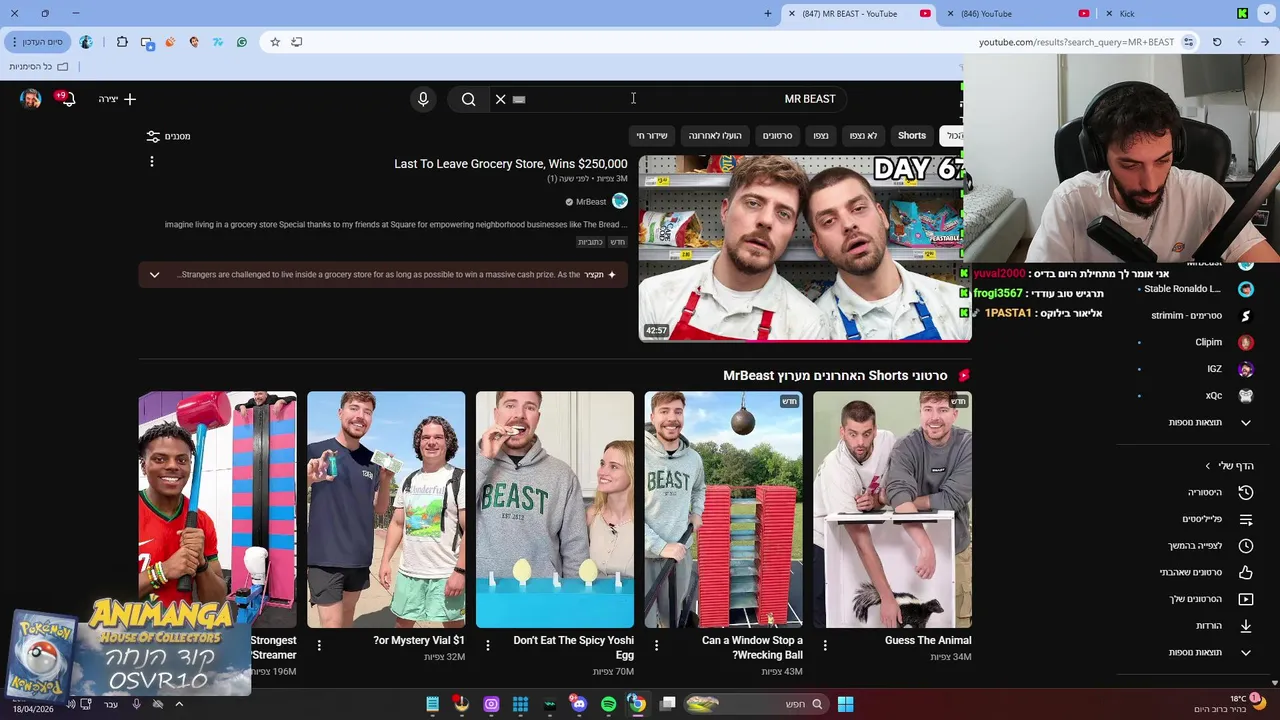Click the Create (יצירה) plus button
This screenshot has width=1280, height=720.
117,99
